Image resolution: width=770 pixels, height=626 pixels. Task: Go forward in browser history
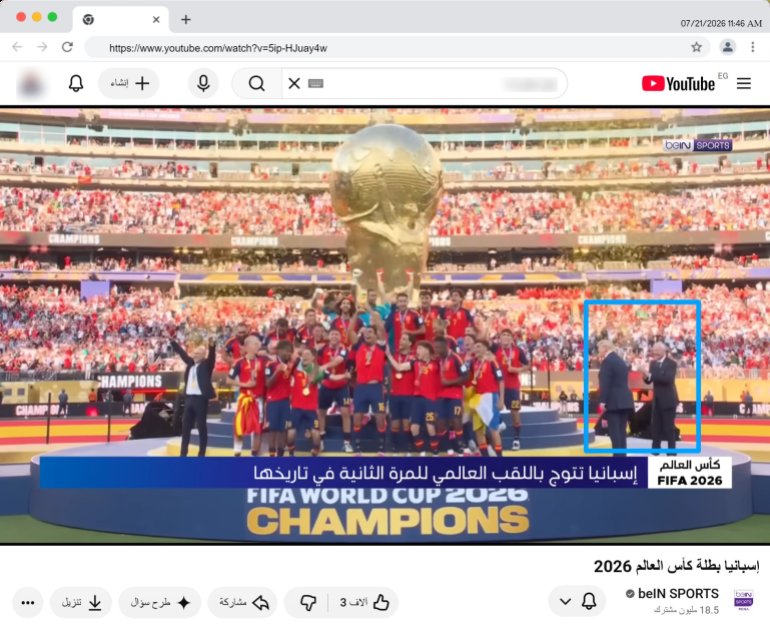click(42, 47)
